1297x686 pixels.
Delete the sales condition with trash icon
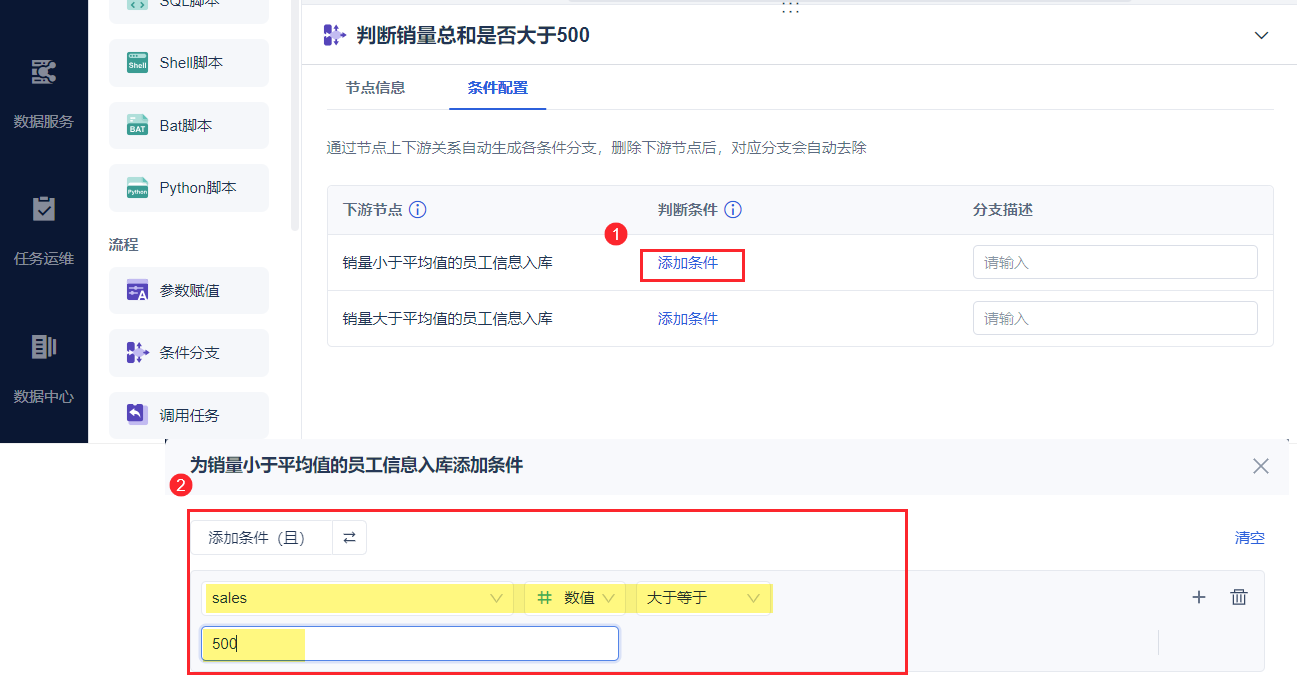[x=1239, y=597]
